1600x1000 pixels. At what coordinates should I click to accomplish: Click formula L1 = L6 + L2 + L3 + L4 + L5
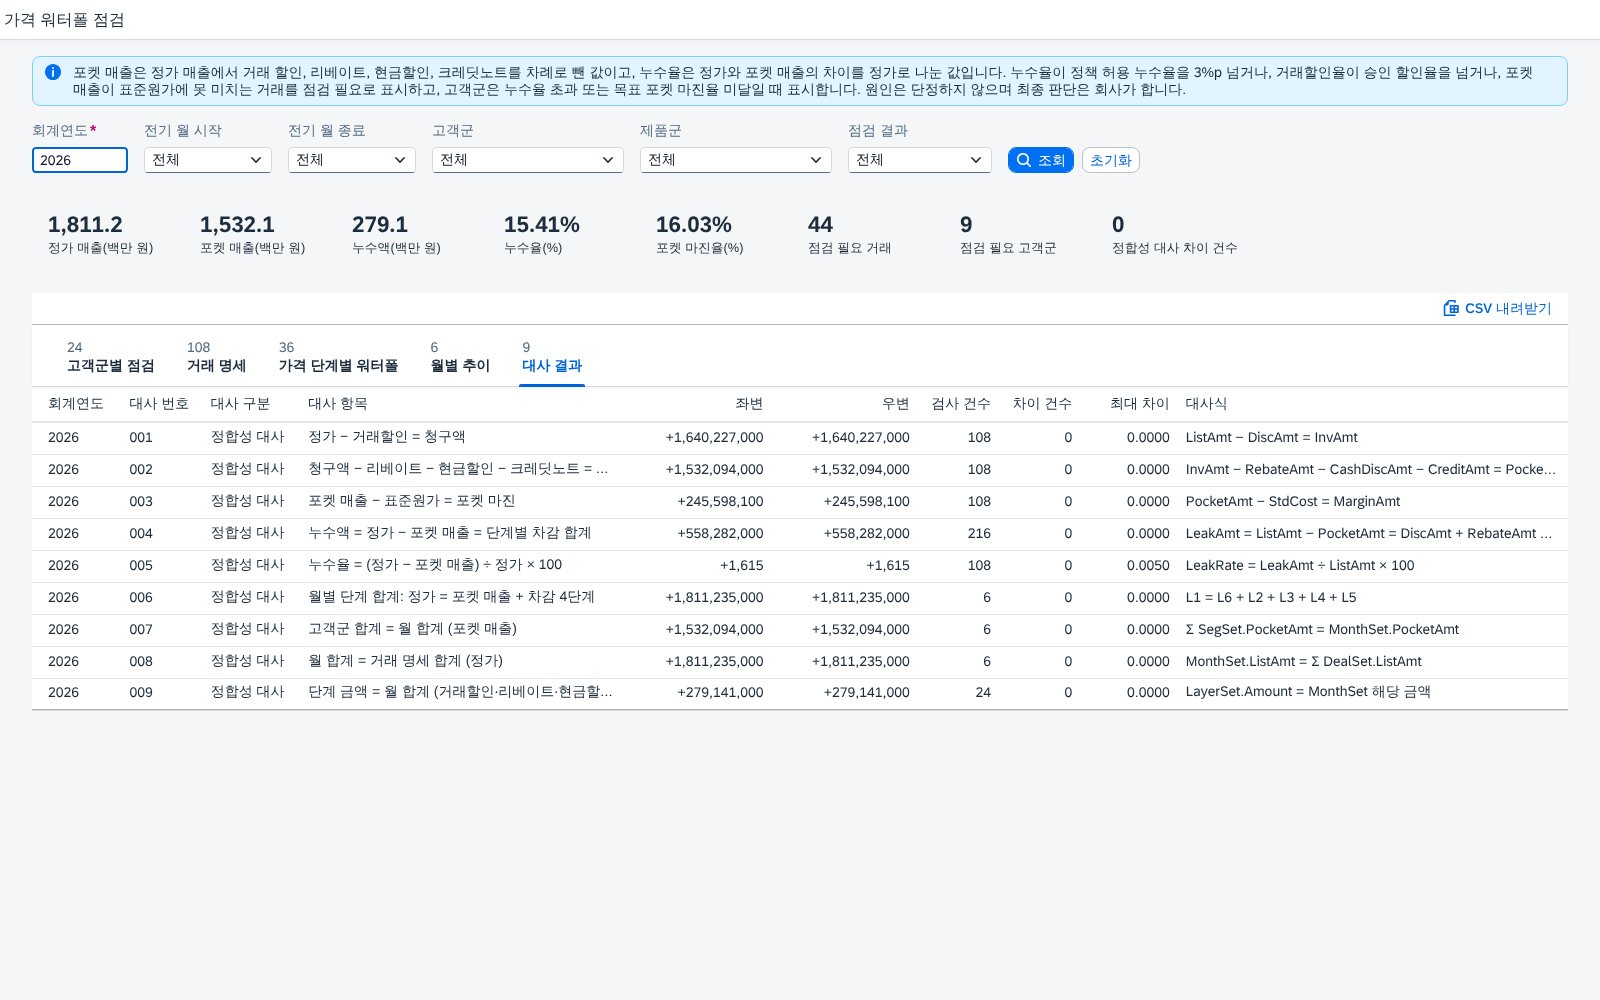click(x=1271, y=598)
